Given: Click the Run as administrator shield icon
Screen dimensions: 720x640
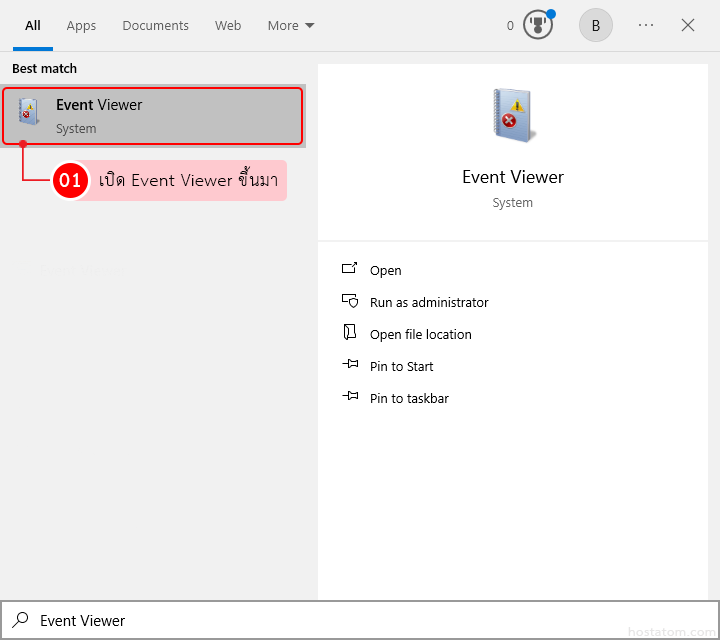Looking at the screenshot, I should click(x=350, y=302).
